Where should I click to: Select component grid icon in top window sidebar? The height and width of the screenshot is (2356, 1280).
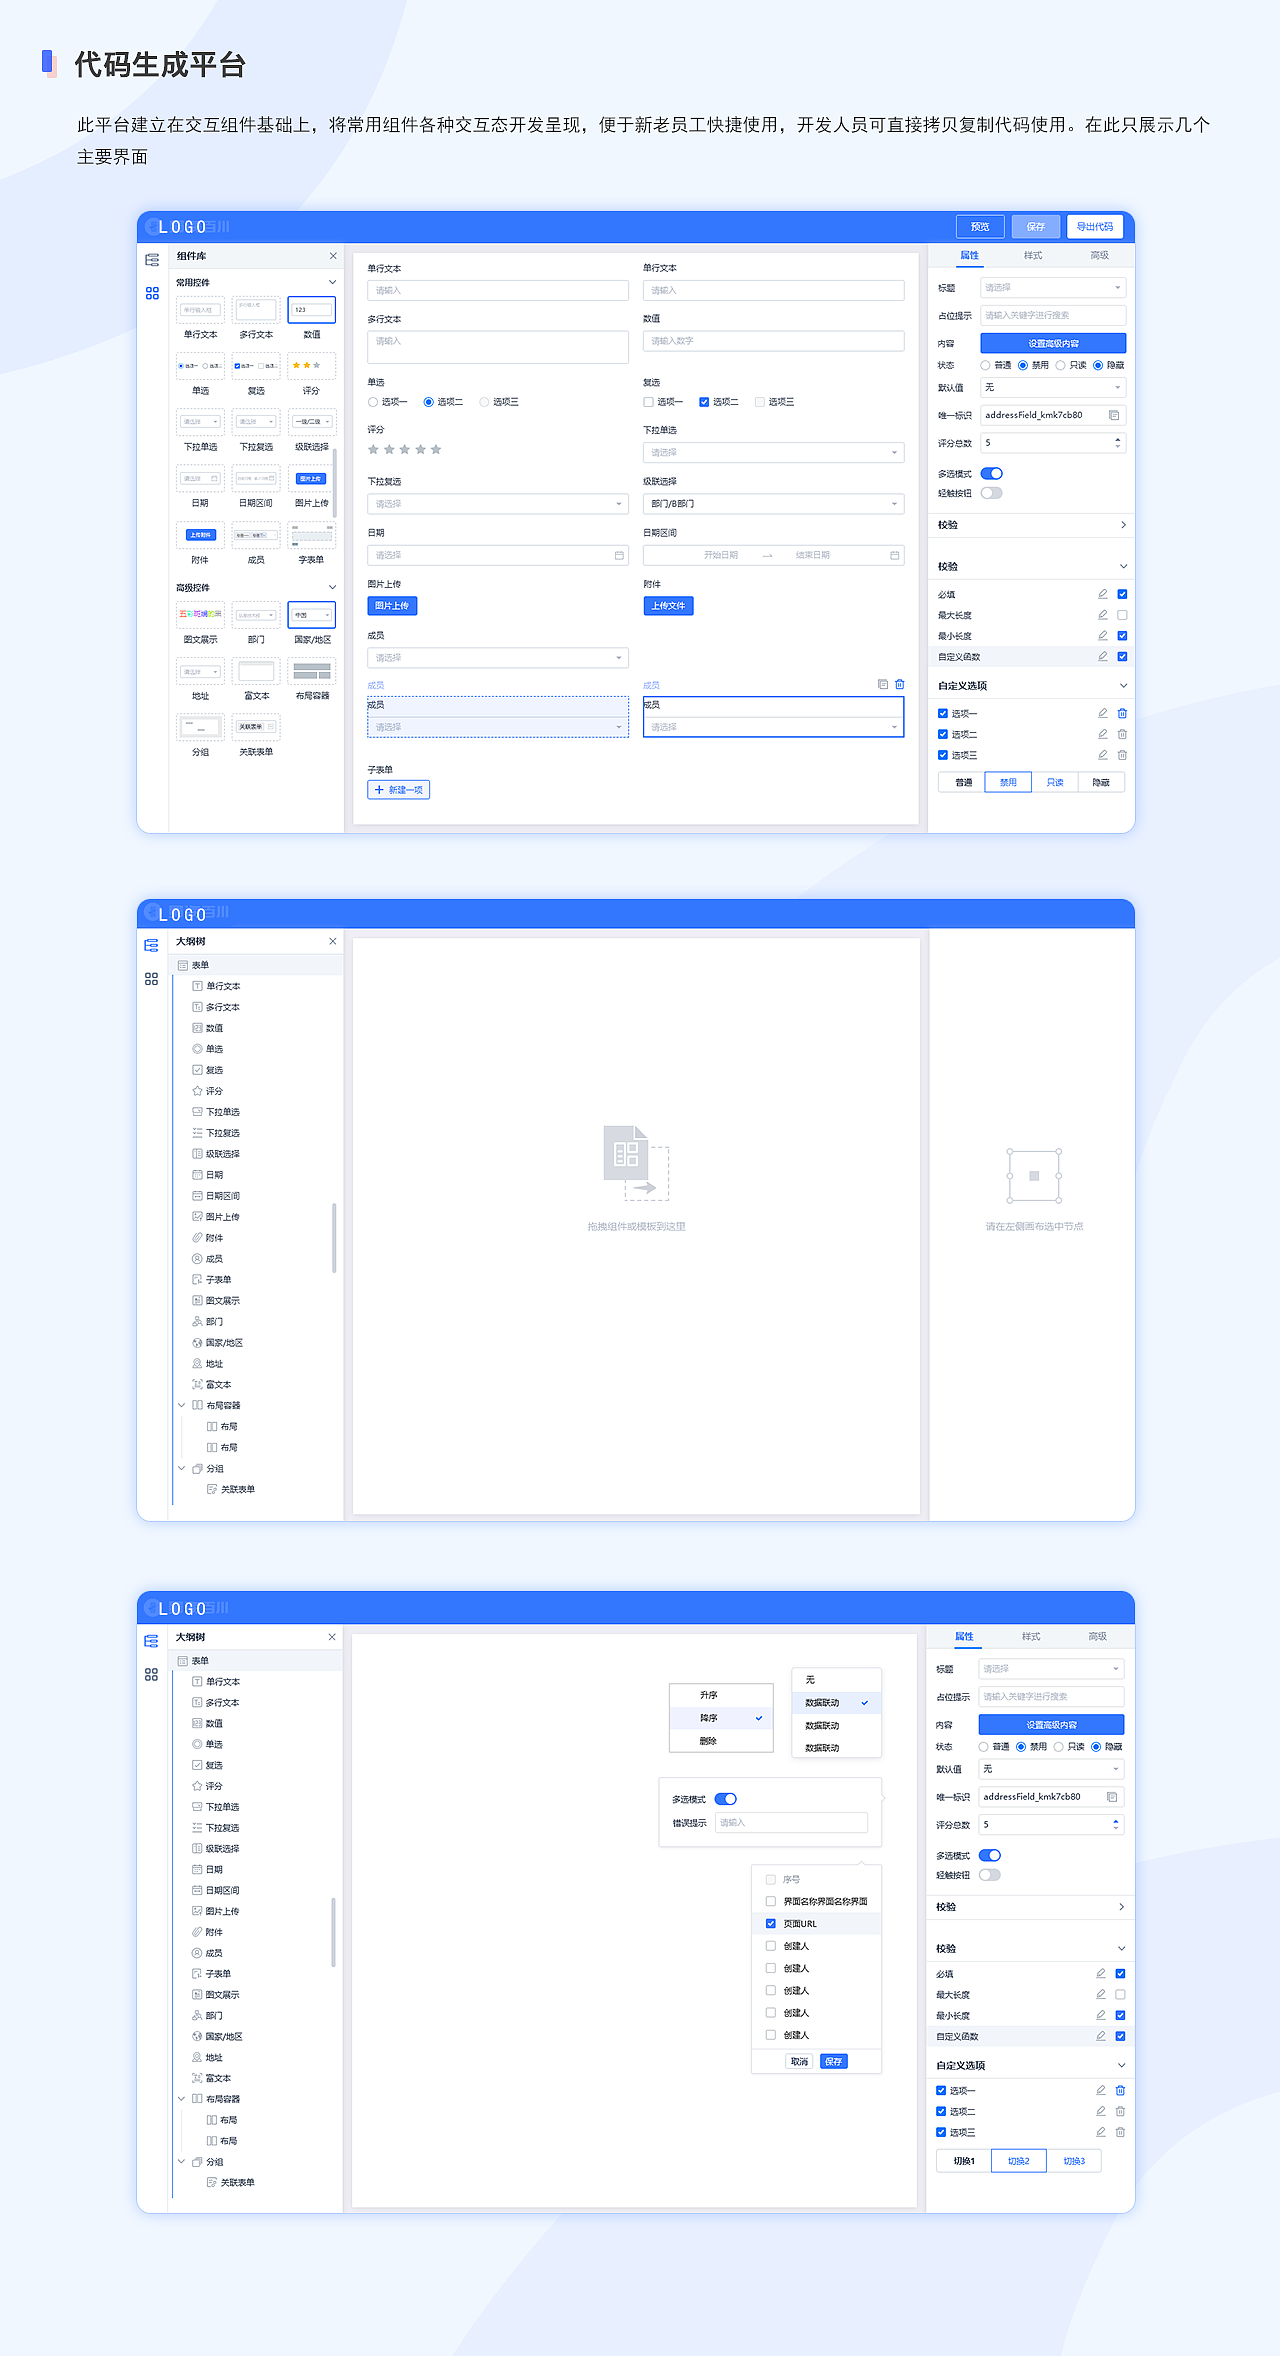pyautogui.click(x=152, y=293)
